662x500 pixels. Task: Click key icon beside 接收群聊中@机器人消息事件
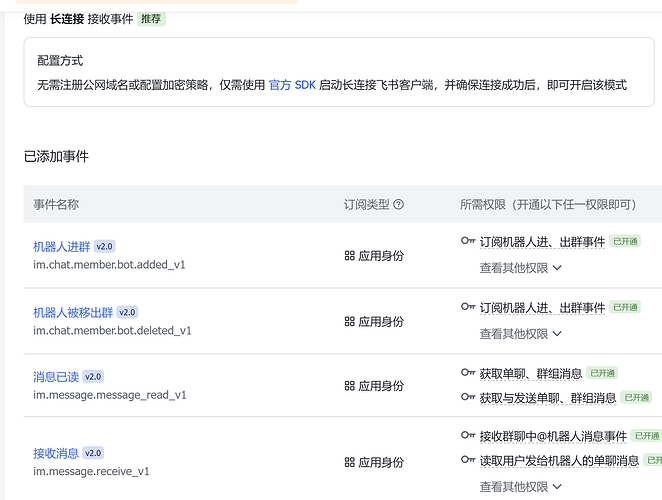click(x=468, y=436)
